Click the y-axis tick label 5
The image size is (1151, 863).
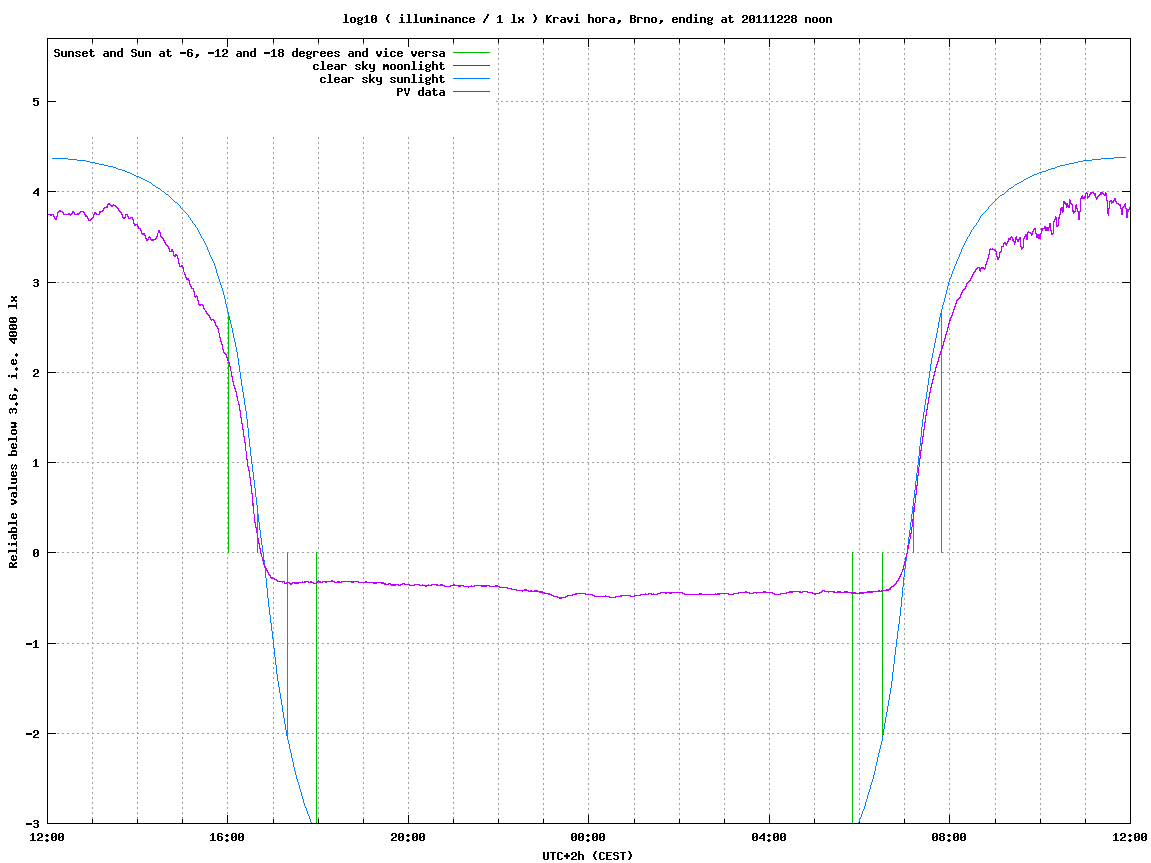pos(35,102)
